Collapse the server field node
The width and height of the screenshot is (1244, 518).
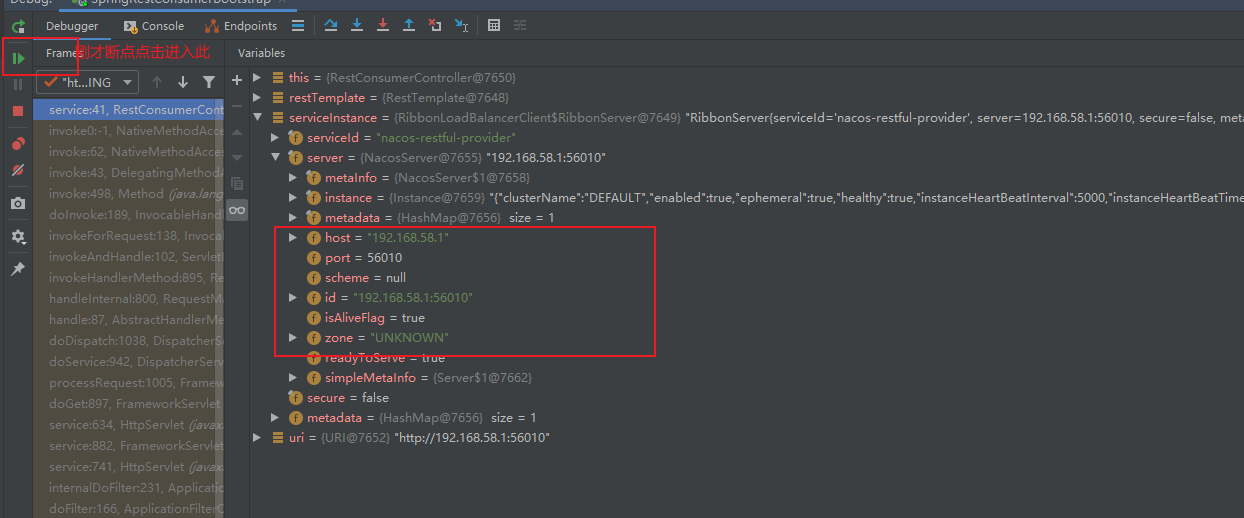[275, 158]
